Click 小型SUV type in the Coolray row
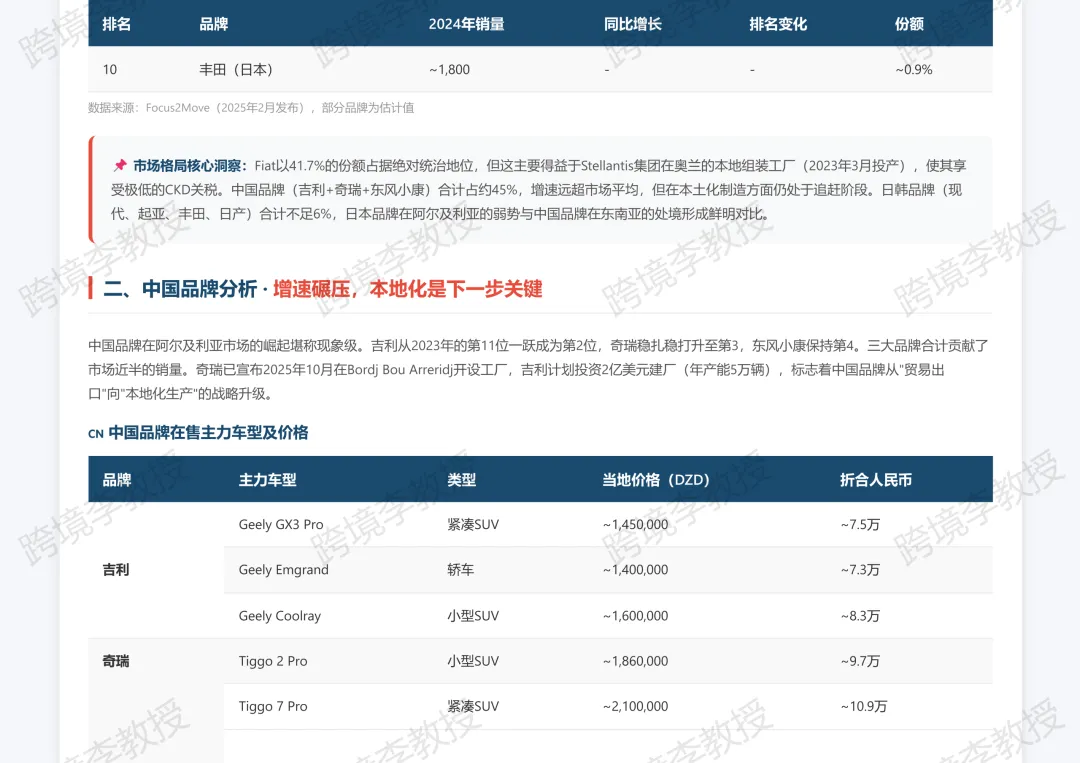This screenshot has height=763, width=1080. coord(473,616)
